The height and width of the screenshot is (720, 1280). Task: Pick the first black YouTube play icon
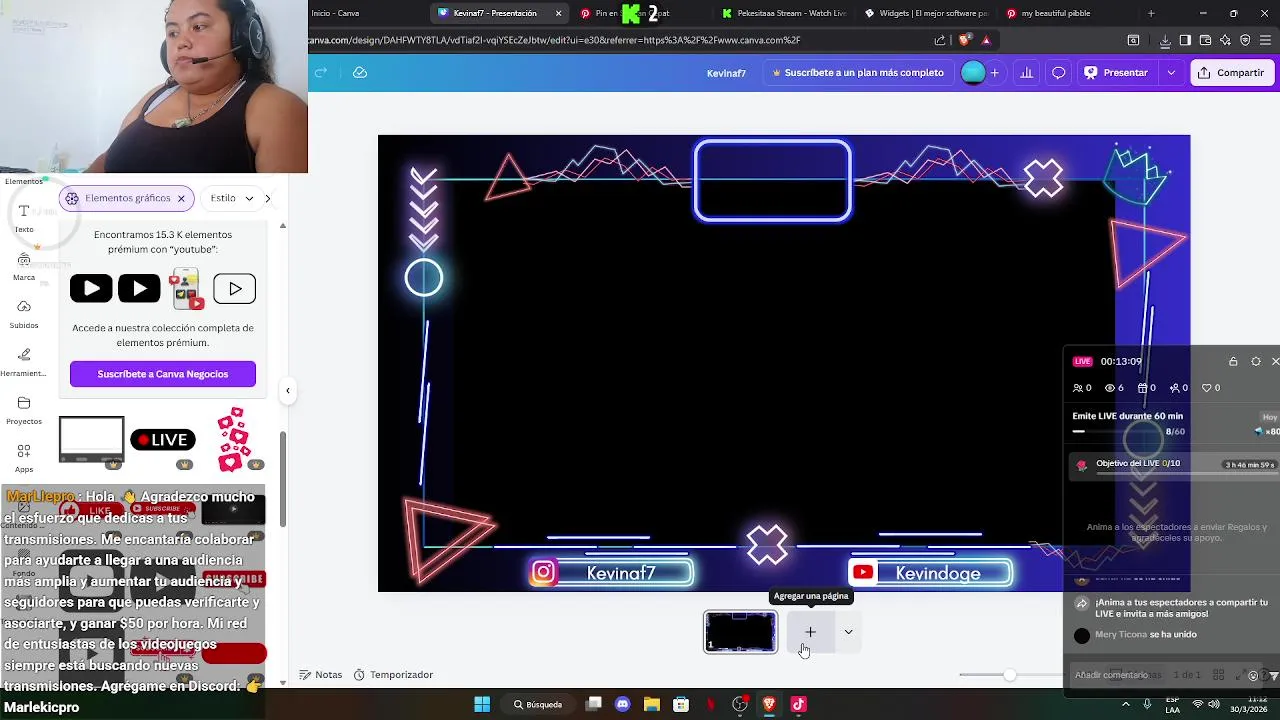(x=91, y=289)
